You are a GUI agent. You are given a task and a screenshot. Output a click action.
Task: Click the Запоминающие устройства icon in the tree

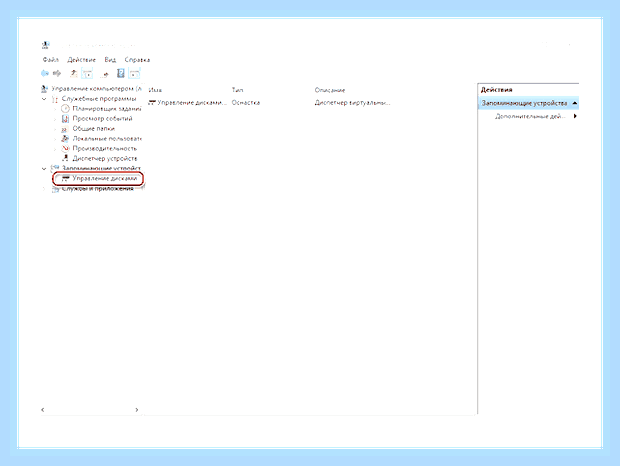tap(55, 168)
